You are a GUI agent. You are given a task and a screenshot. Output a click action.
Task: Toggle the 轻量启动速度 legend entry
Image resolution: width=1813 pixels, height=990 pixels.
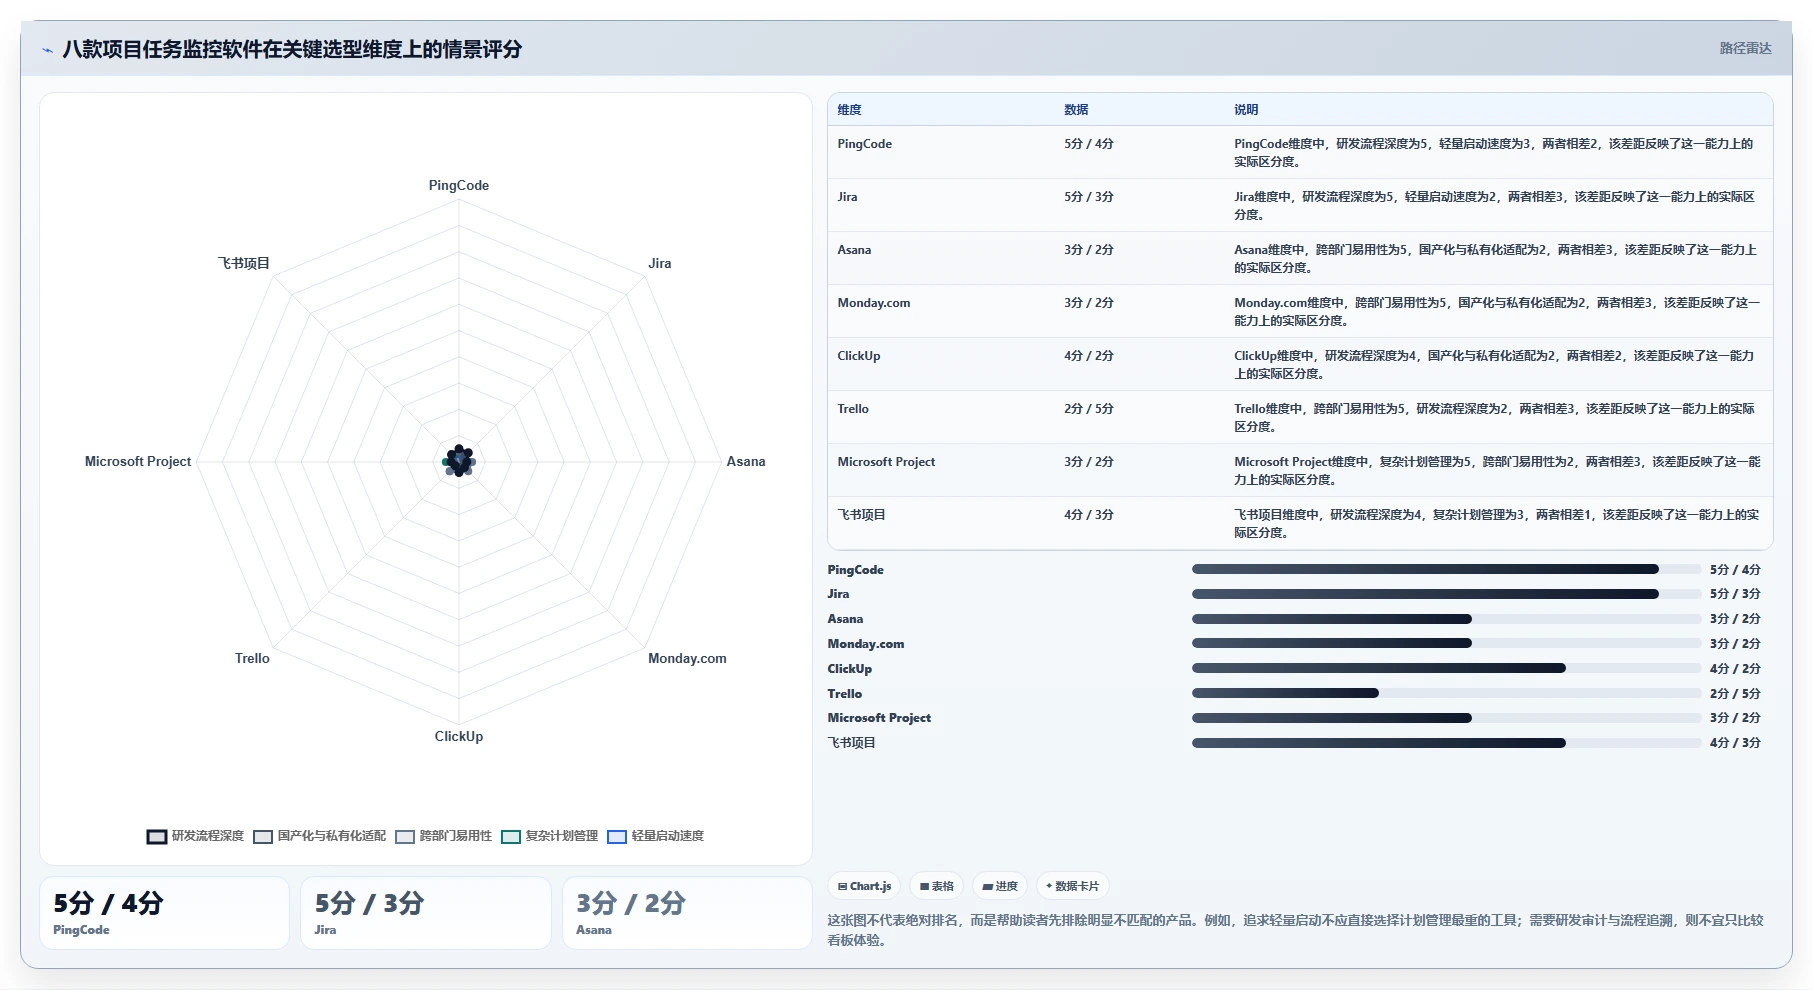pyautogui.click(x=656, y=836)
